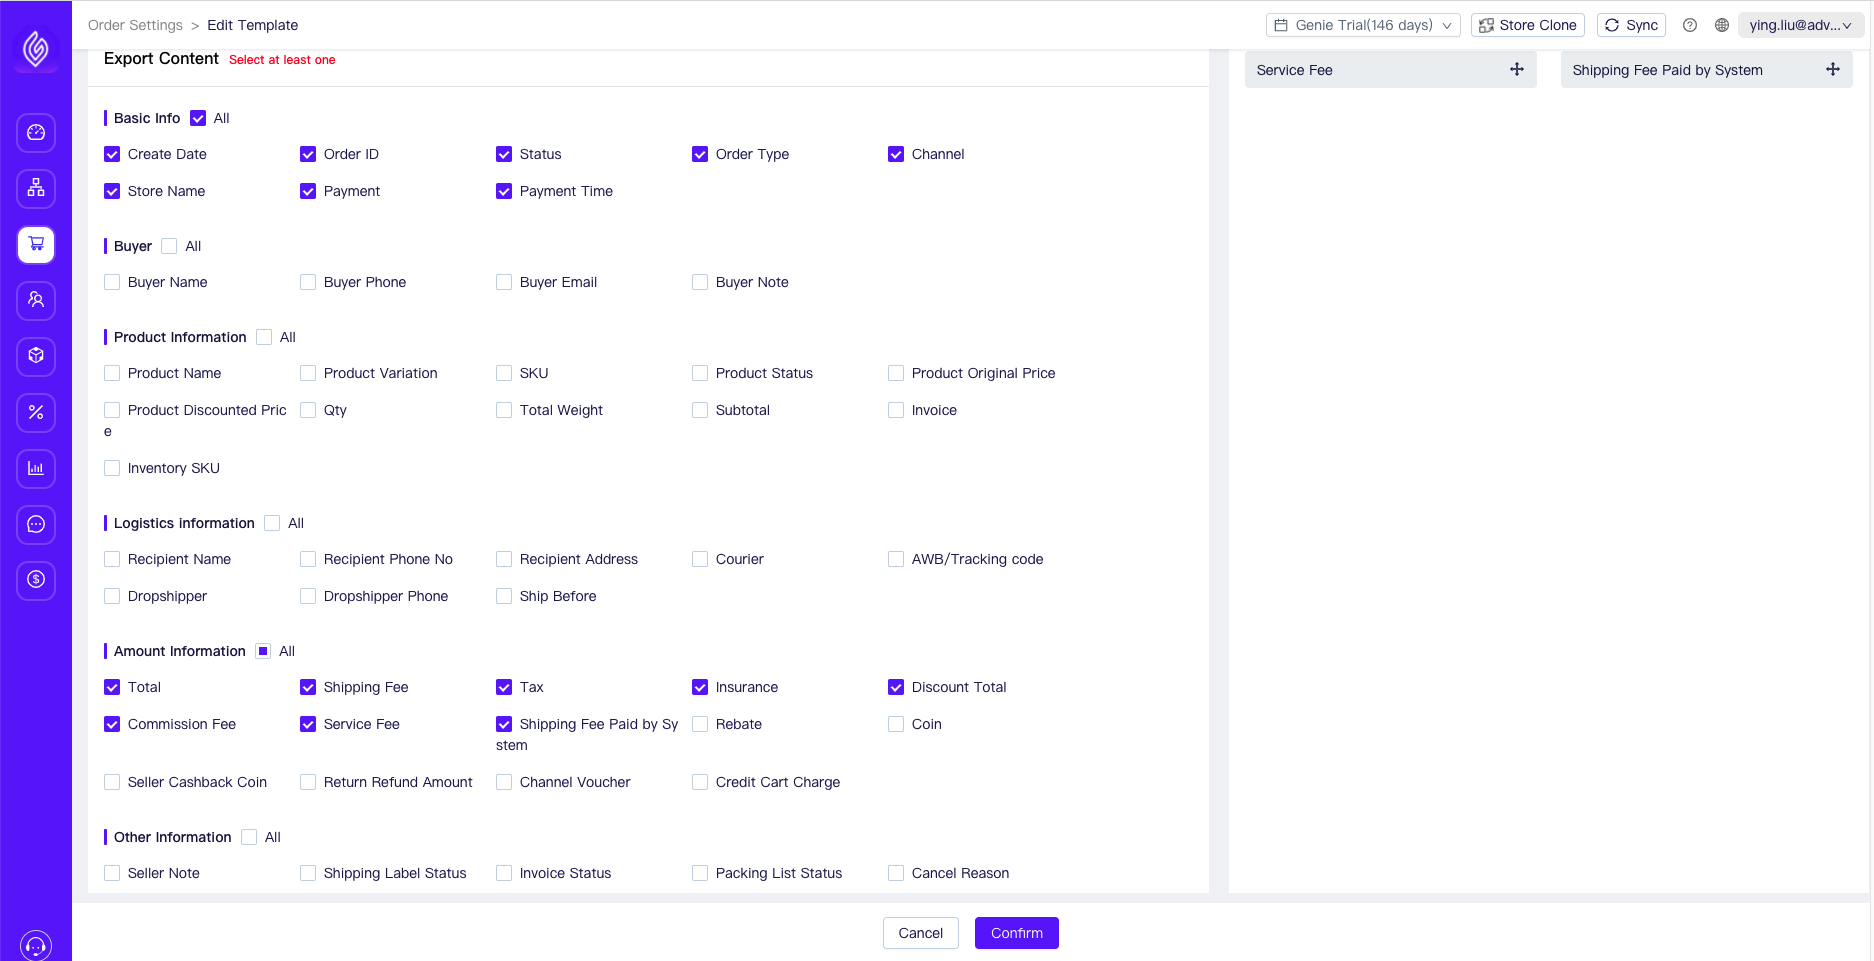Go back to Order Settings breadcrumb

click(x=135, y=25)
